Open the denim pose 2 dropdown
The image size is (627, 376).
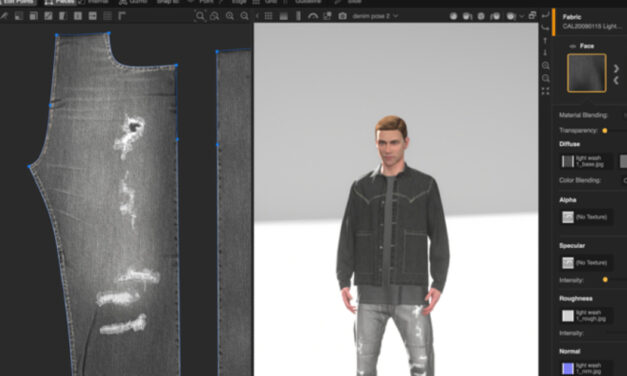click(x=375, y=16)
